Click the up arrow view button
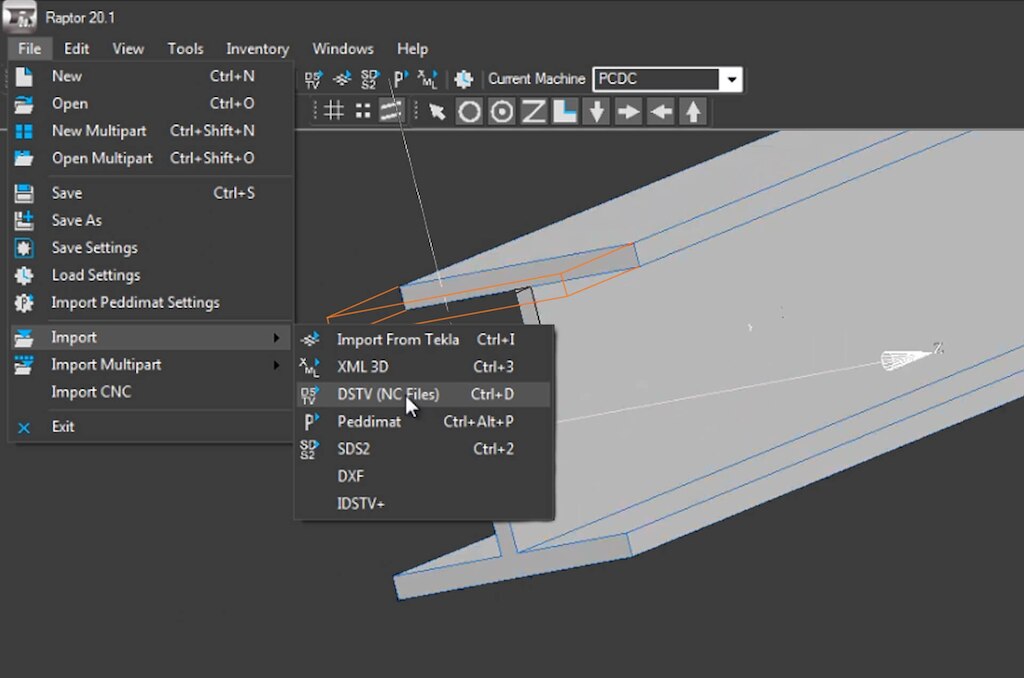 693,111
